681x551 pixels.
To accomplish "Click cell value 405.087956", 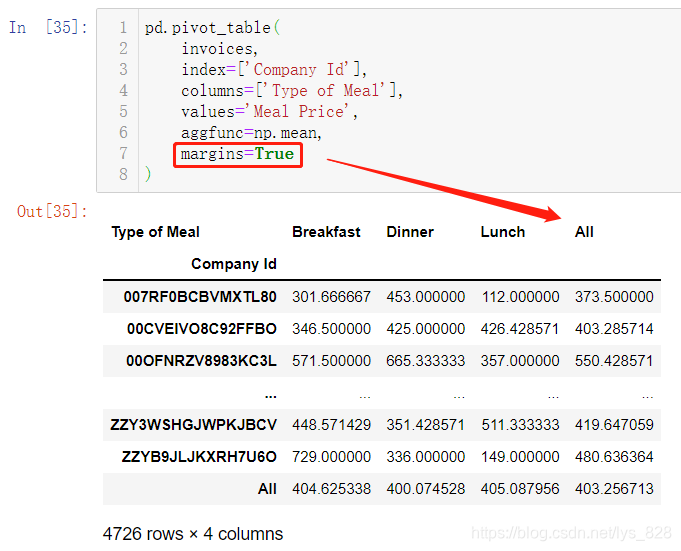I will coord(520,489).
